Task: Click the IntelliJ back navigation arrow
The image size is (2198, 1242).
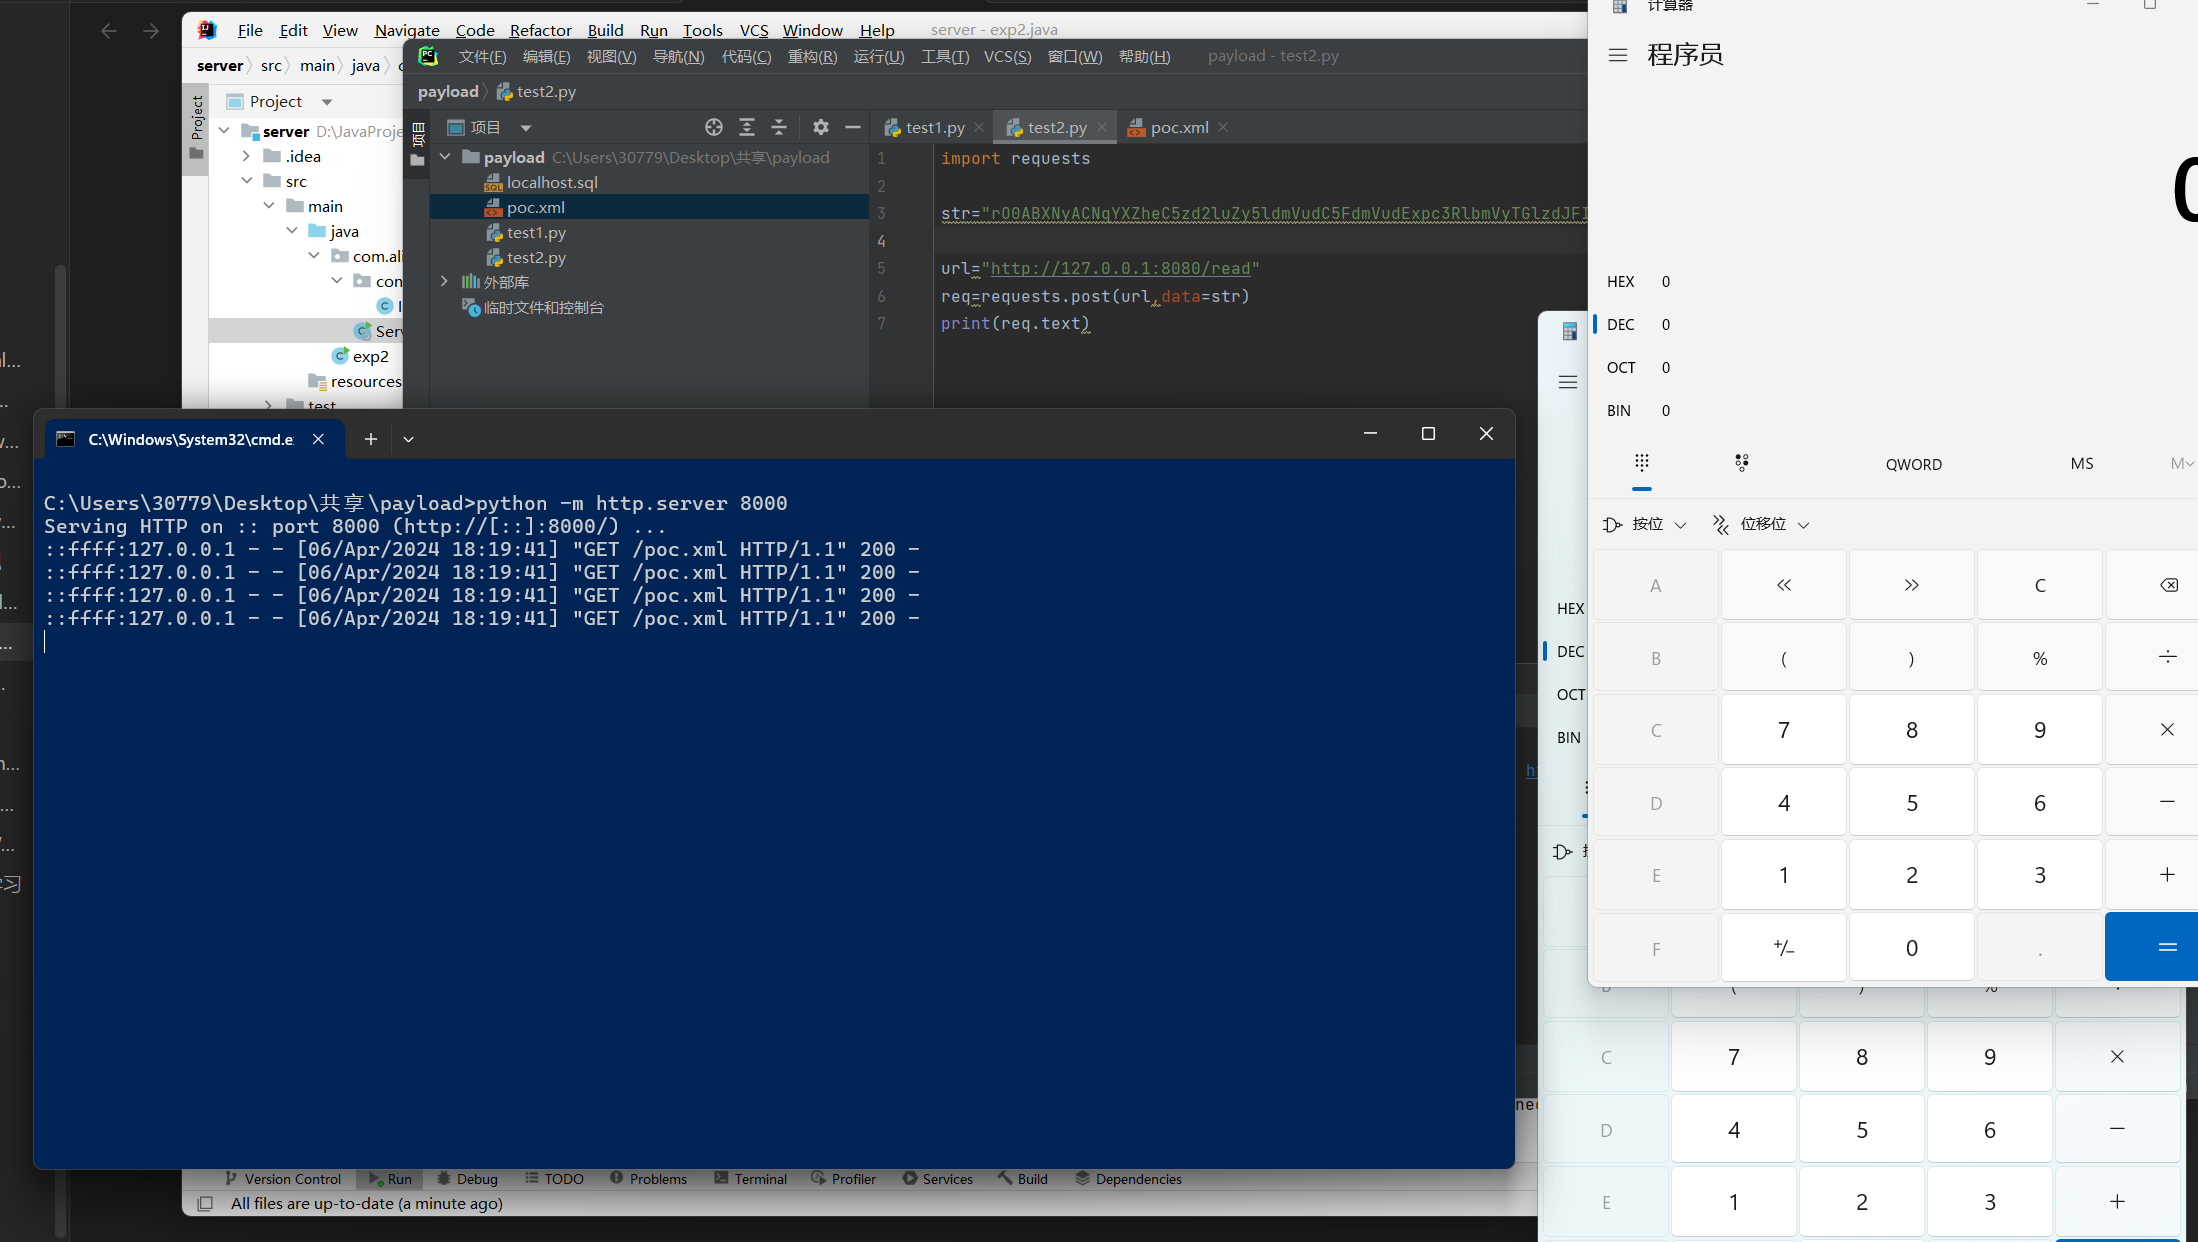Action: pos(109,31)
